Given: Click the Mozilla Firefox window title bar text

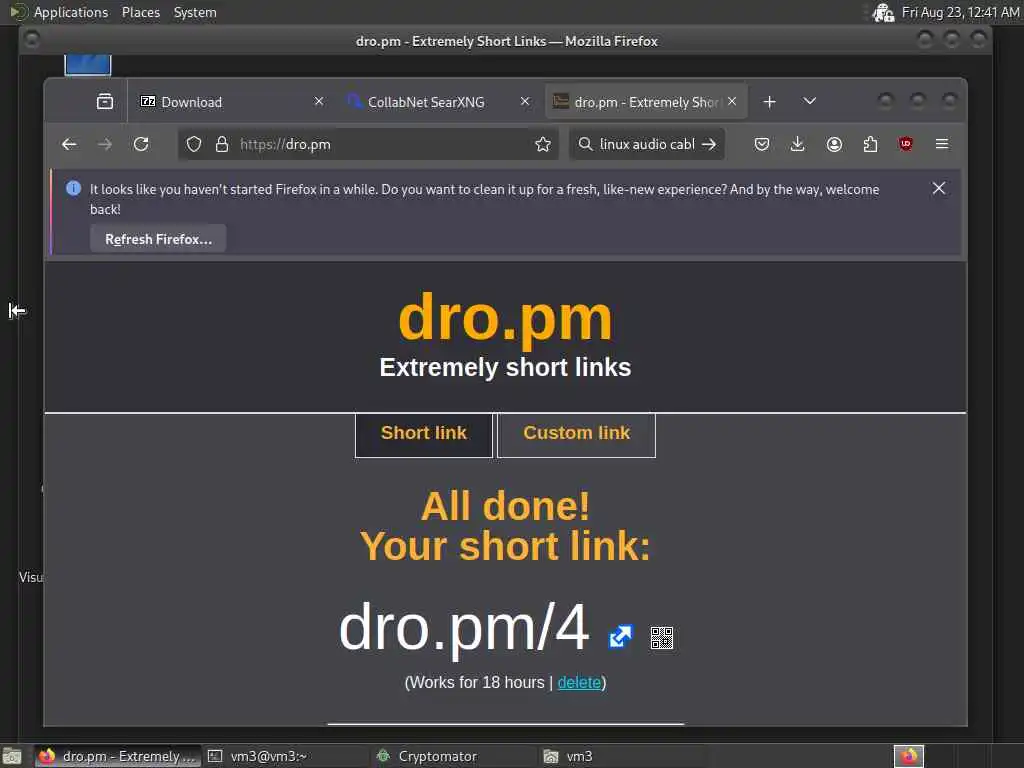Looking at the screenshot, I should pyautogui.click(x=507, y=41).
